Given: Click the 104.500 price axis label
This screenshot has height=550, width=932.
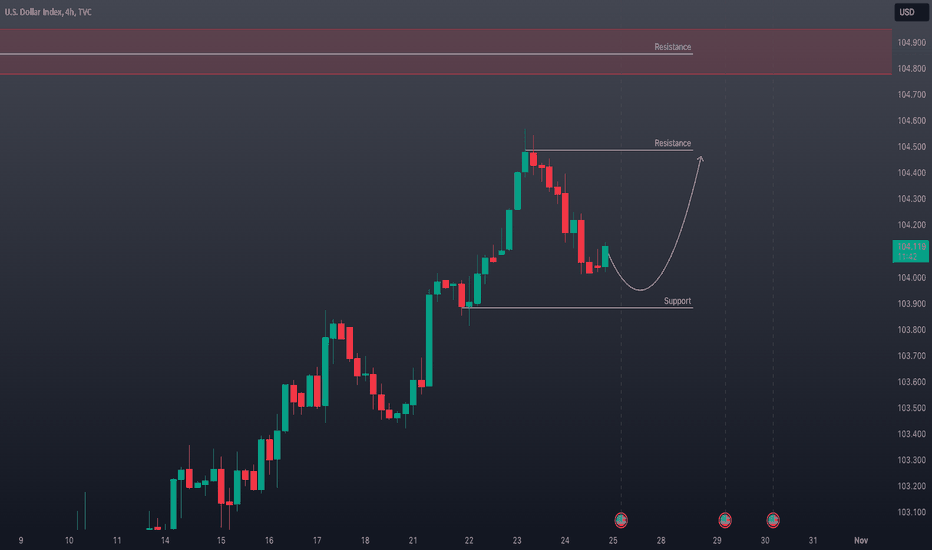Looking at the screenshot, I should pos(911,147).
